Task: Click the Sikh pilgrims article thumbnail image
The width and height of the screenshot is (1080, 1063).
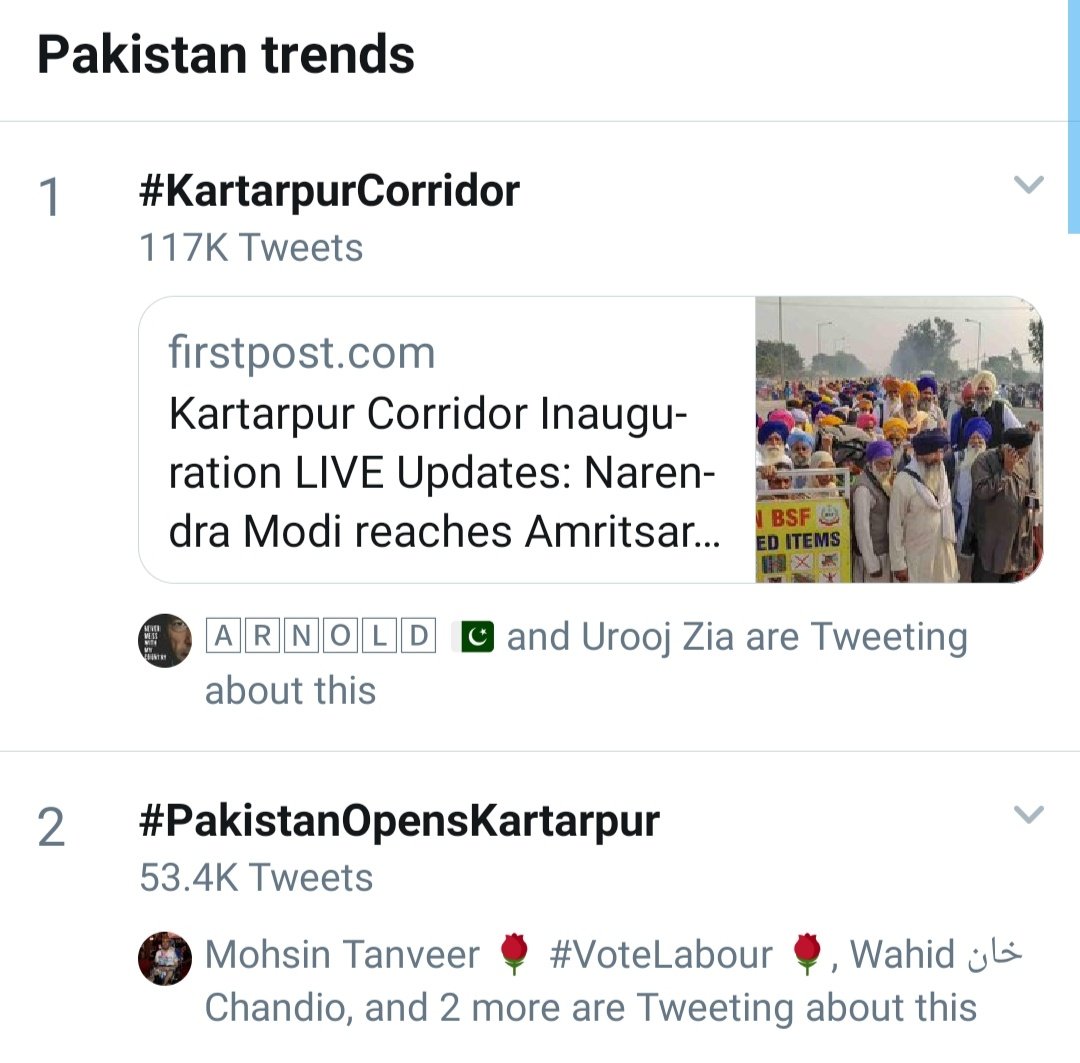Action: tap(899, 440)
